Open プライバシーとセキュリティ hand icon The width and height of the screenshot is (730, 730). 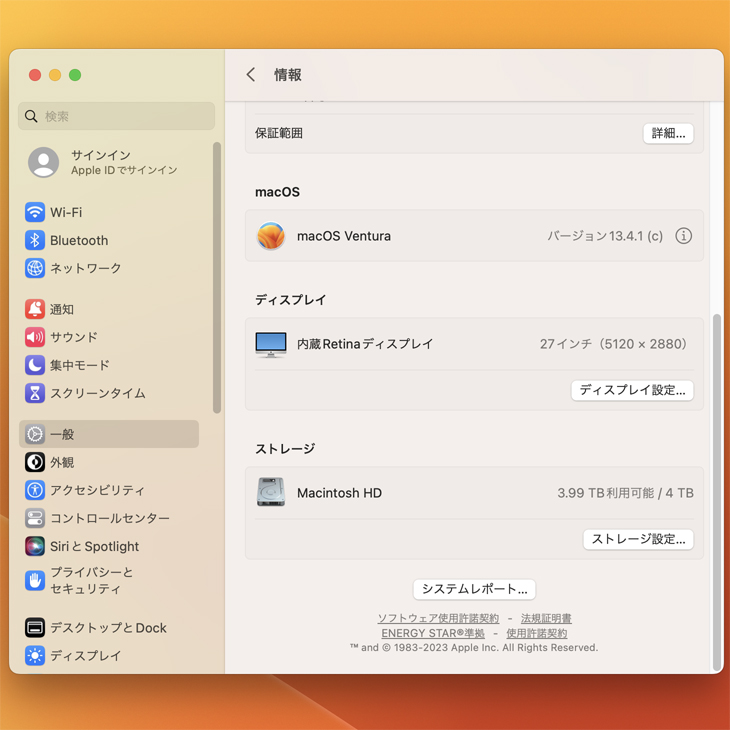(35, 580)
